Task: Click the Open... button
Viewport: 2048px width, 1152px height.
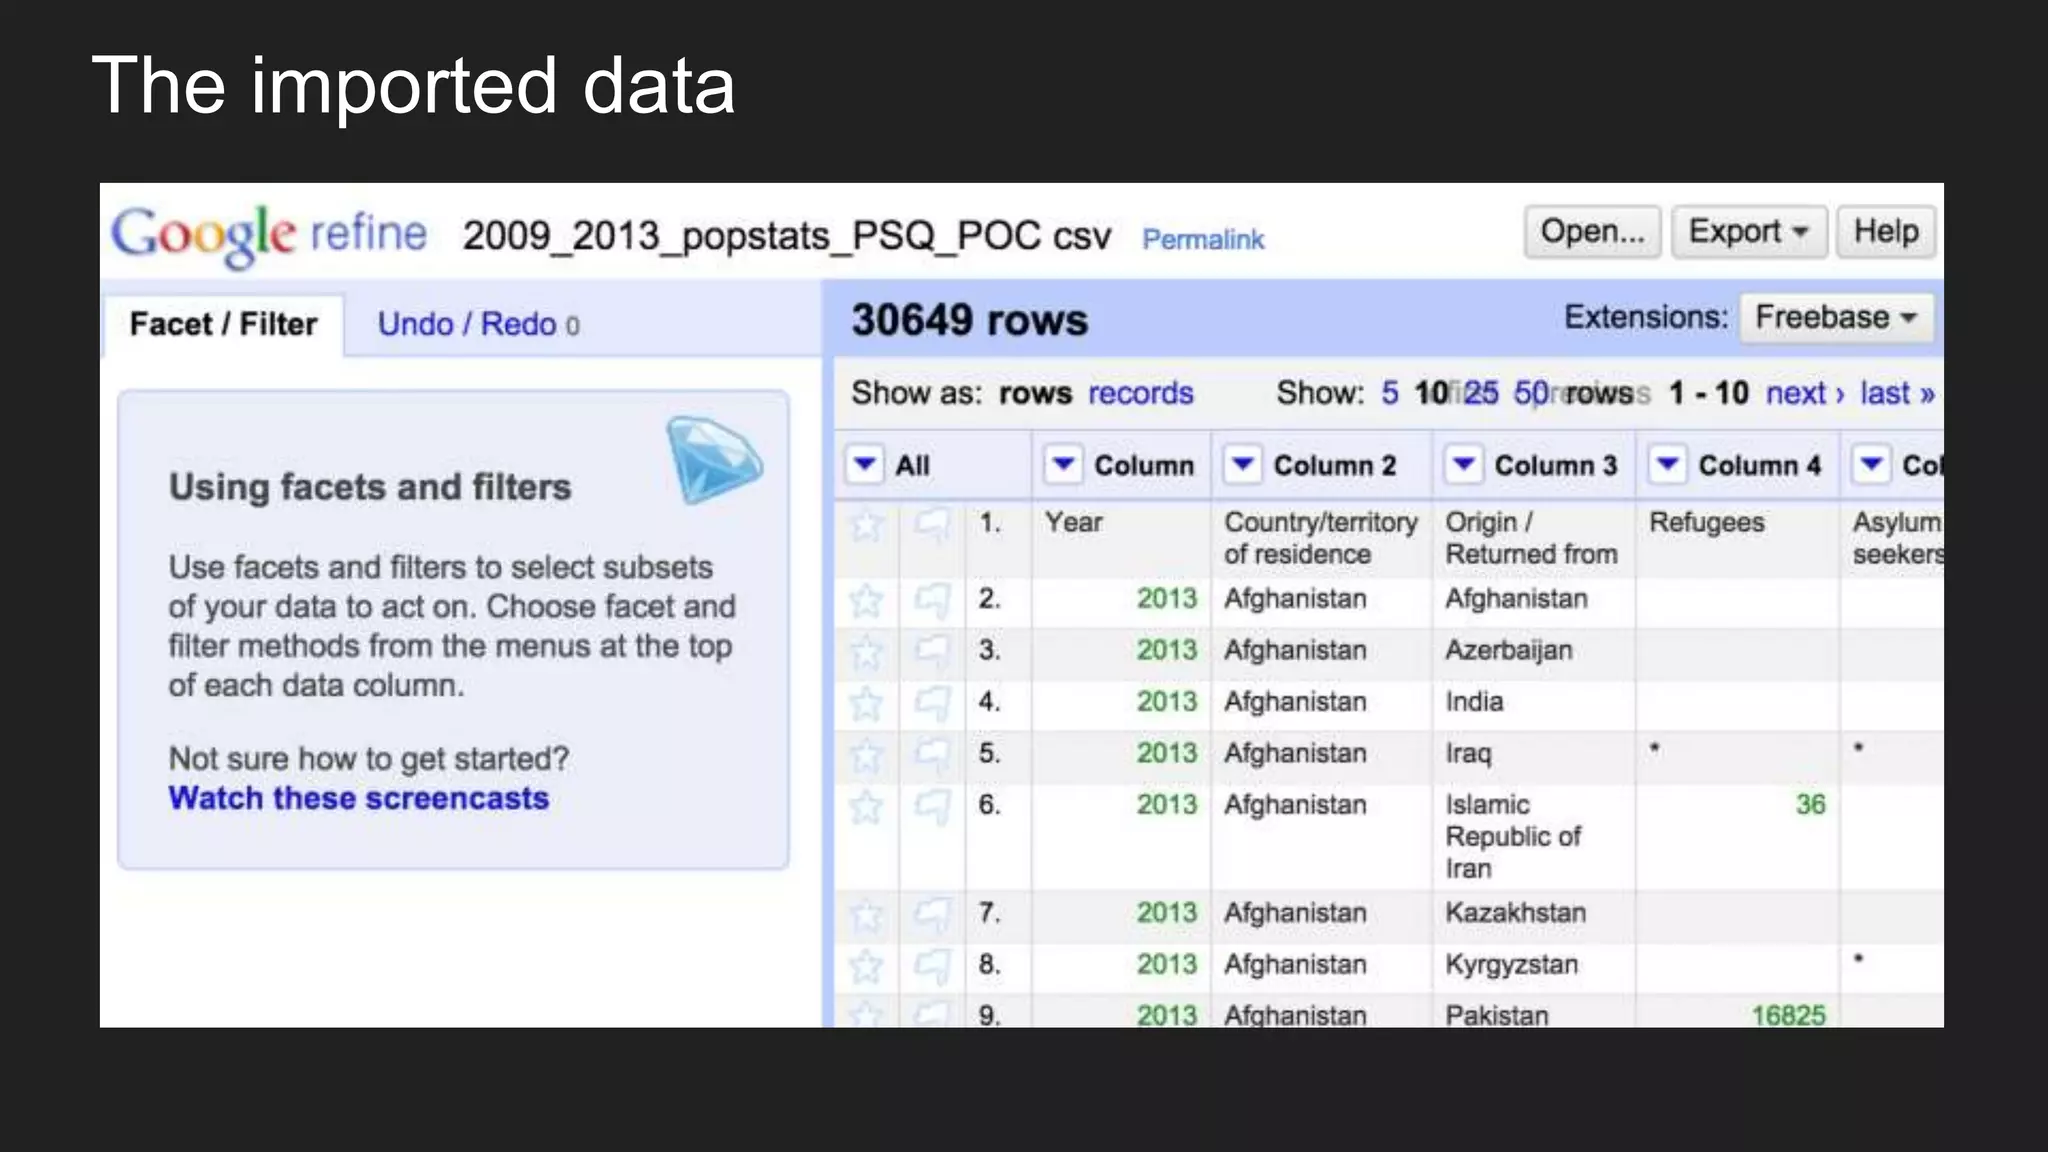Action: (x=1593, y=232)
